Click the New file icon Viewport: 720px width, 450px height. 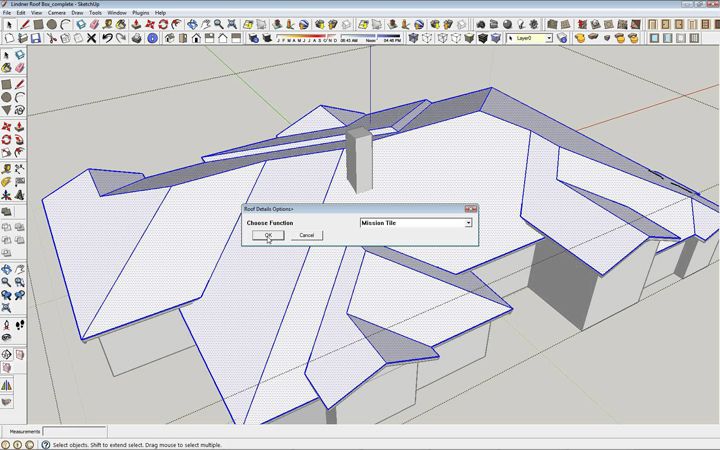pyautogui.click(x=9, y=38)
